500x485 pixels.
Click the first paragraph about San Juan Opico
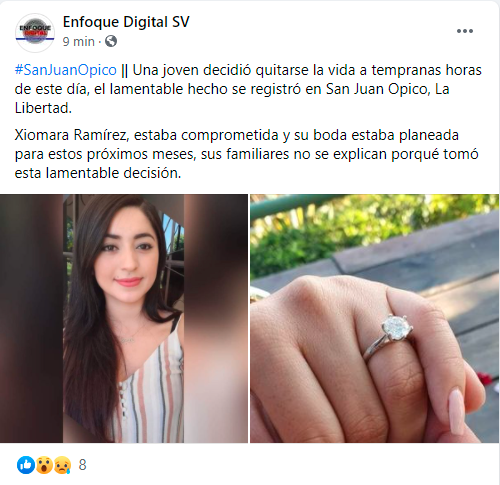click(x=248, y=89)
